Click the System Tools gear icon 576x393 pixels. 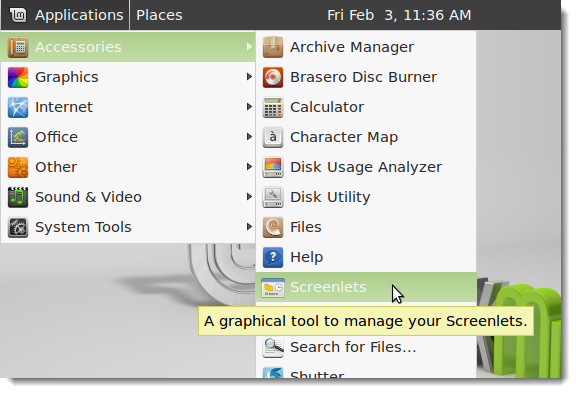tap(18, 227)
